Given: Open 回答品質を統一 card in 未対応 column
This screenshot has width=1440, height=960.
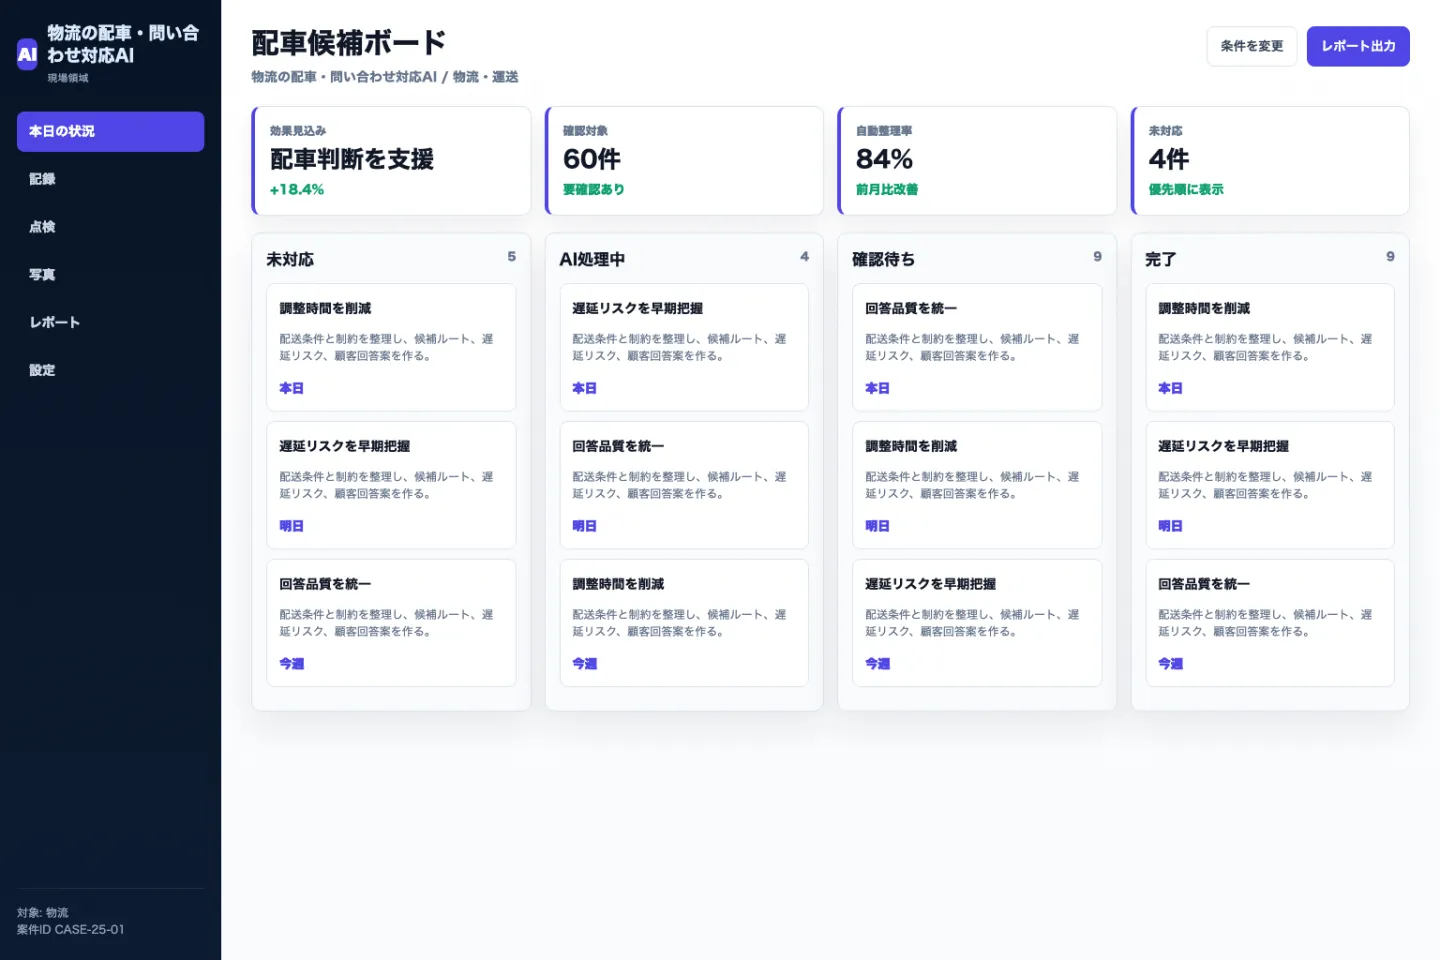Looking at the screenshot, I should point(391,623).
